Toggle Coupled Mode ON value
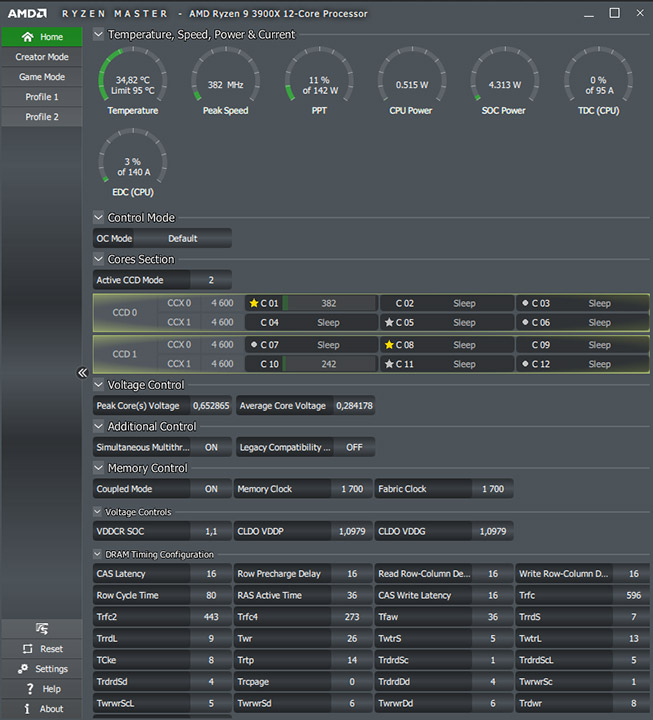653x720 pixels. click(211, 489)
